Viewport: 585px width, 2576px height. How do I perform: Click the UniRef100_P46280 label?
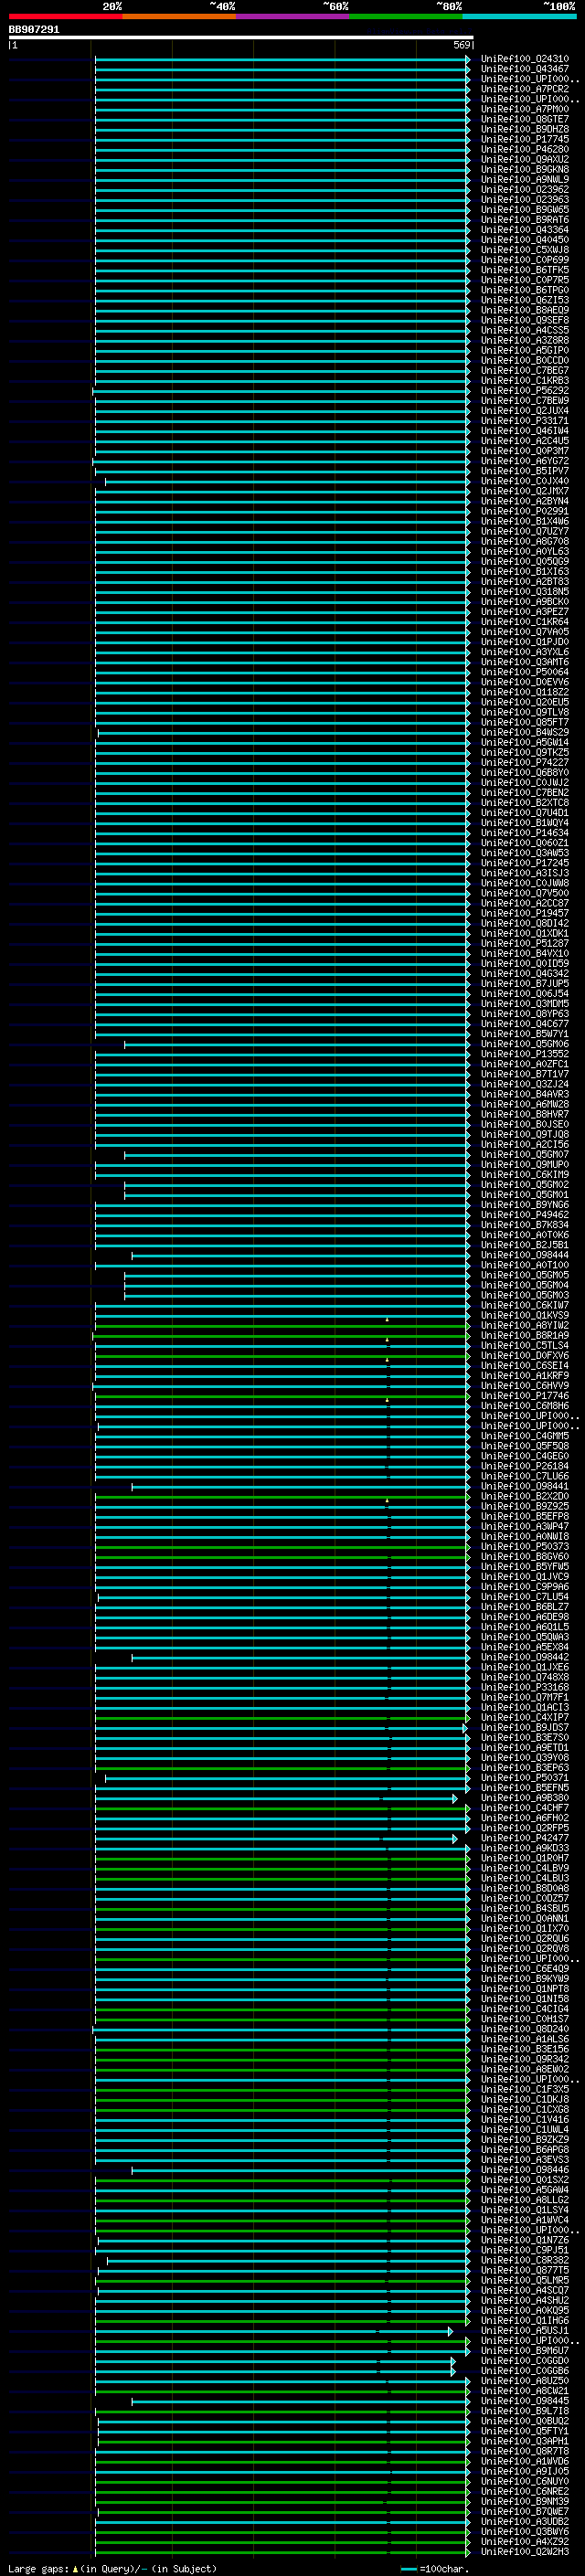coord(525,149)
